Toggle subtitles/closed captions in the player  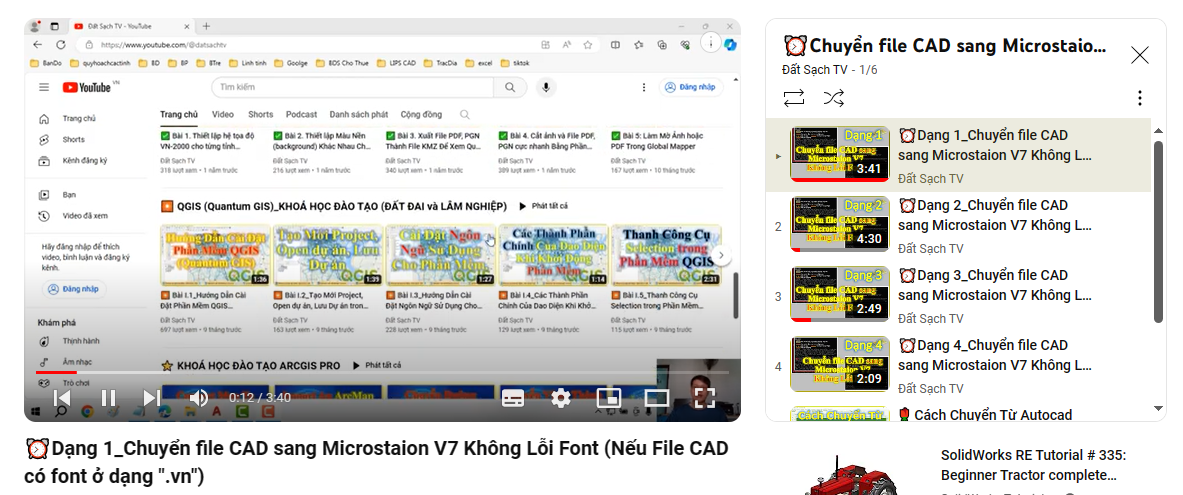click(513, 398)
